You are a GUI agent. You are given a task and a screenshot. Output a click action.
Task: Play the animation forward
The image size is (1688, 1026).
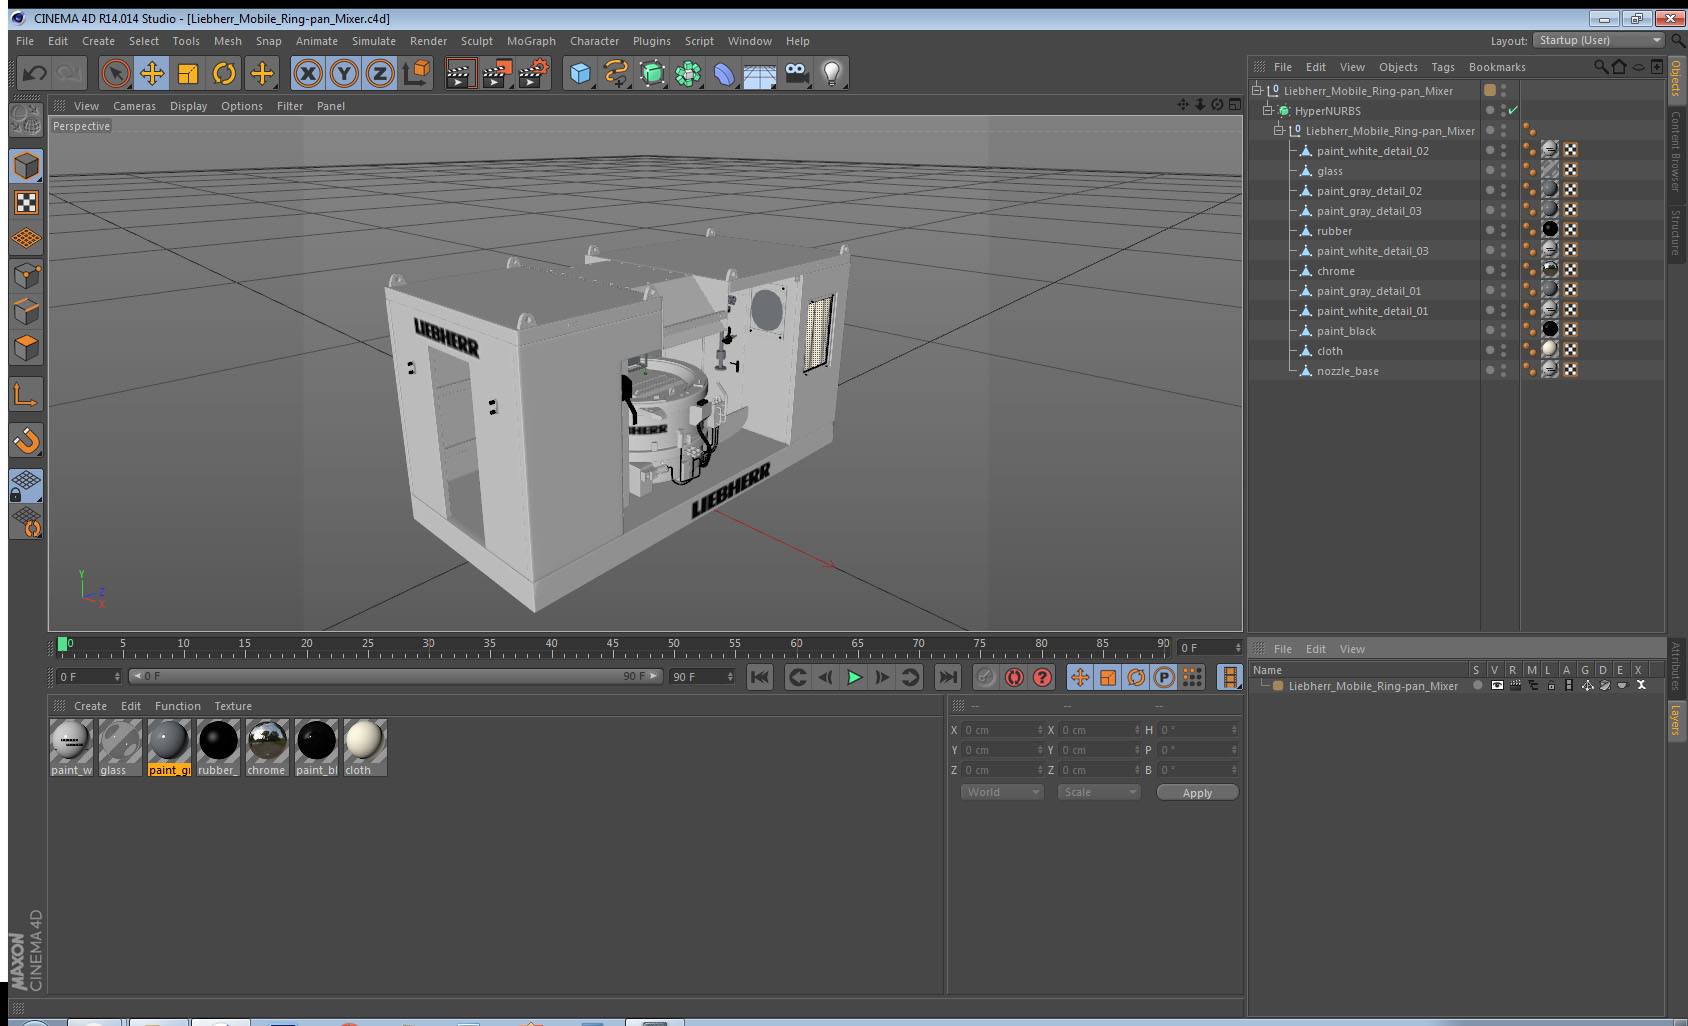(x=854, y=677)
